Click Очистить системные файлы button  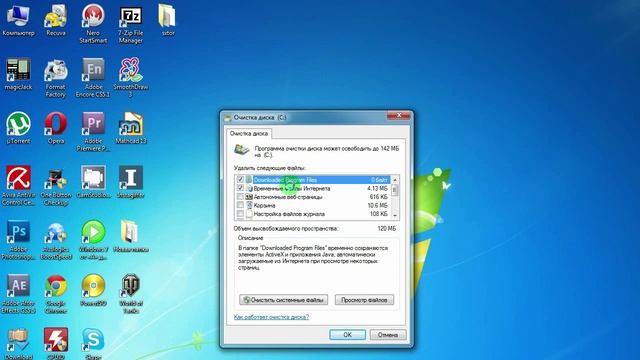[x=283, y=300]
